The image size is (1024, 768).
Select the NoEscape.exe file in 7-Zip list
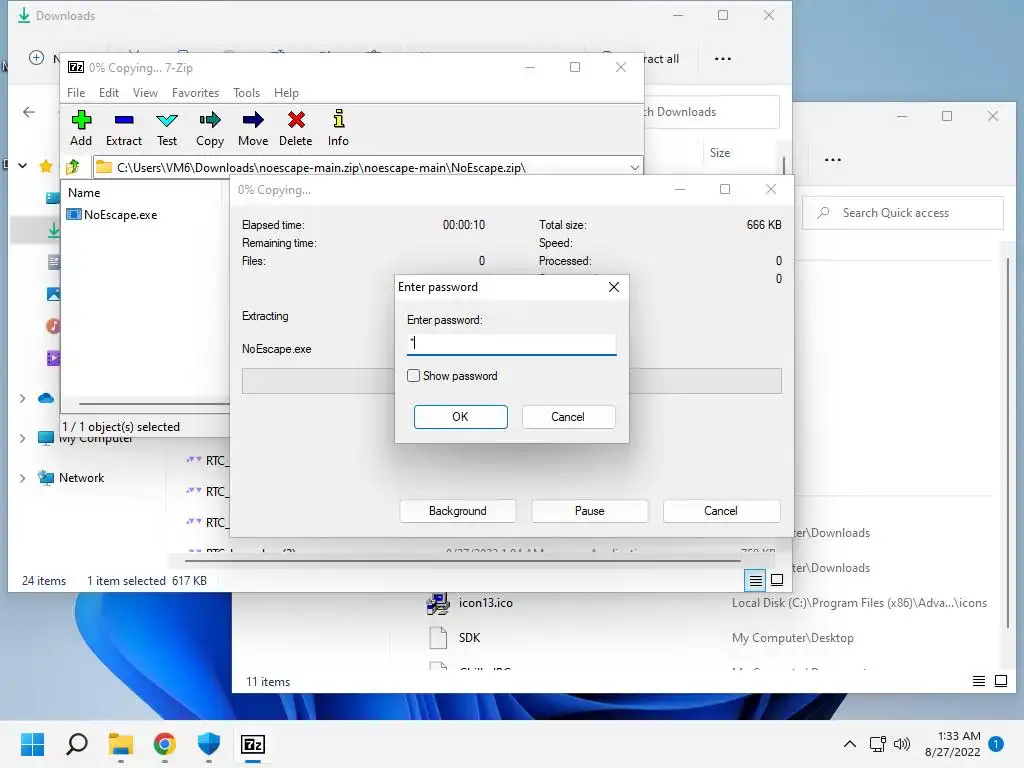tap(112, 215)
